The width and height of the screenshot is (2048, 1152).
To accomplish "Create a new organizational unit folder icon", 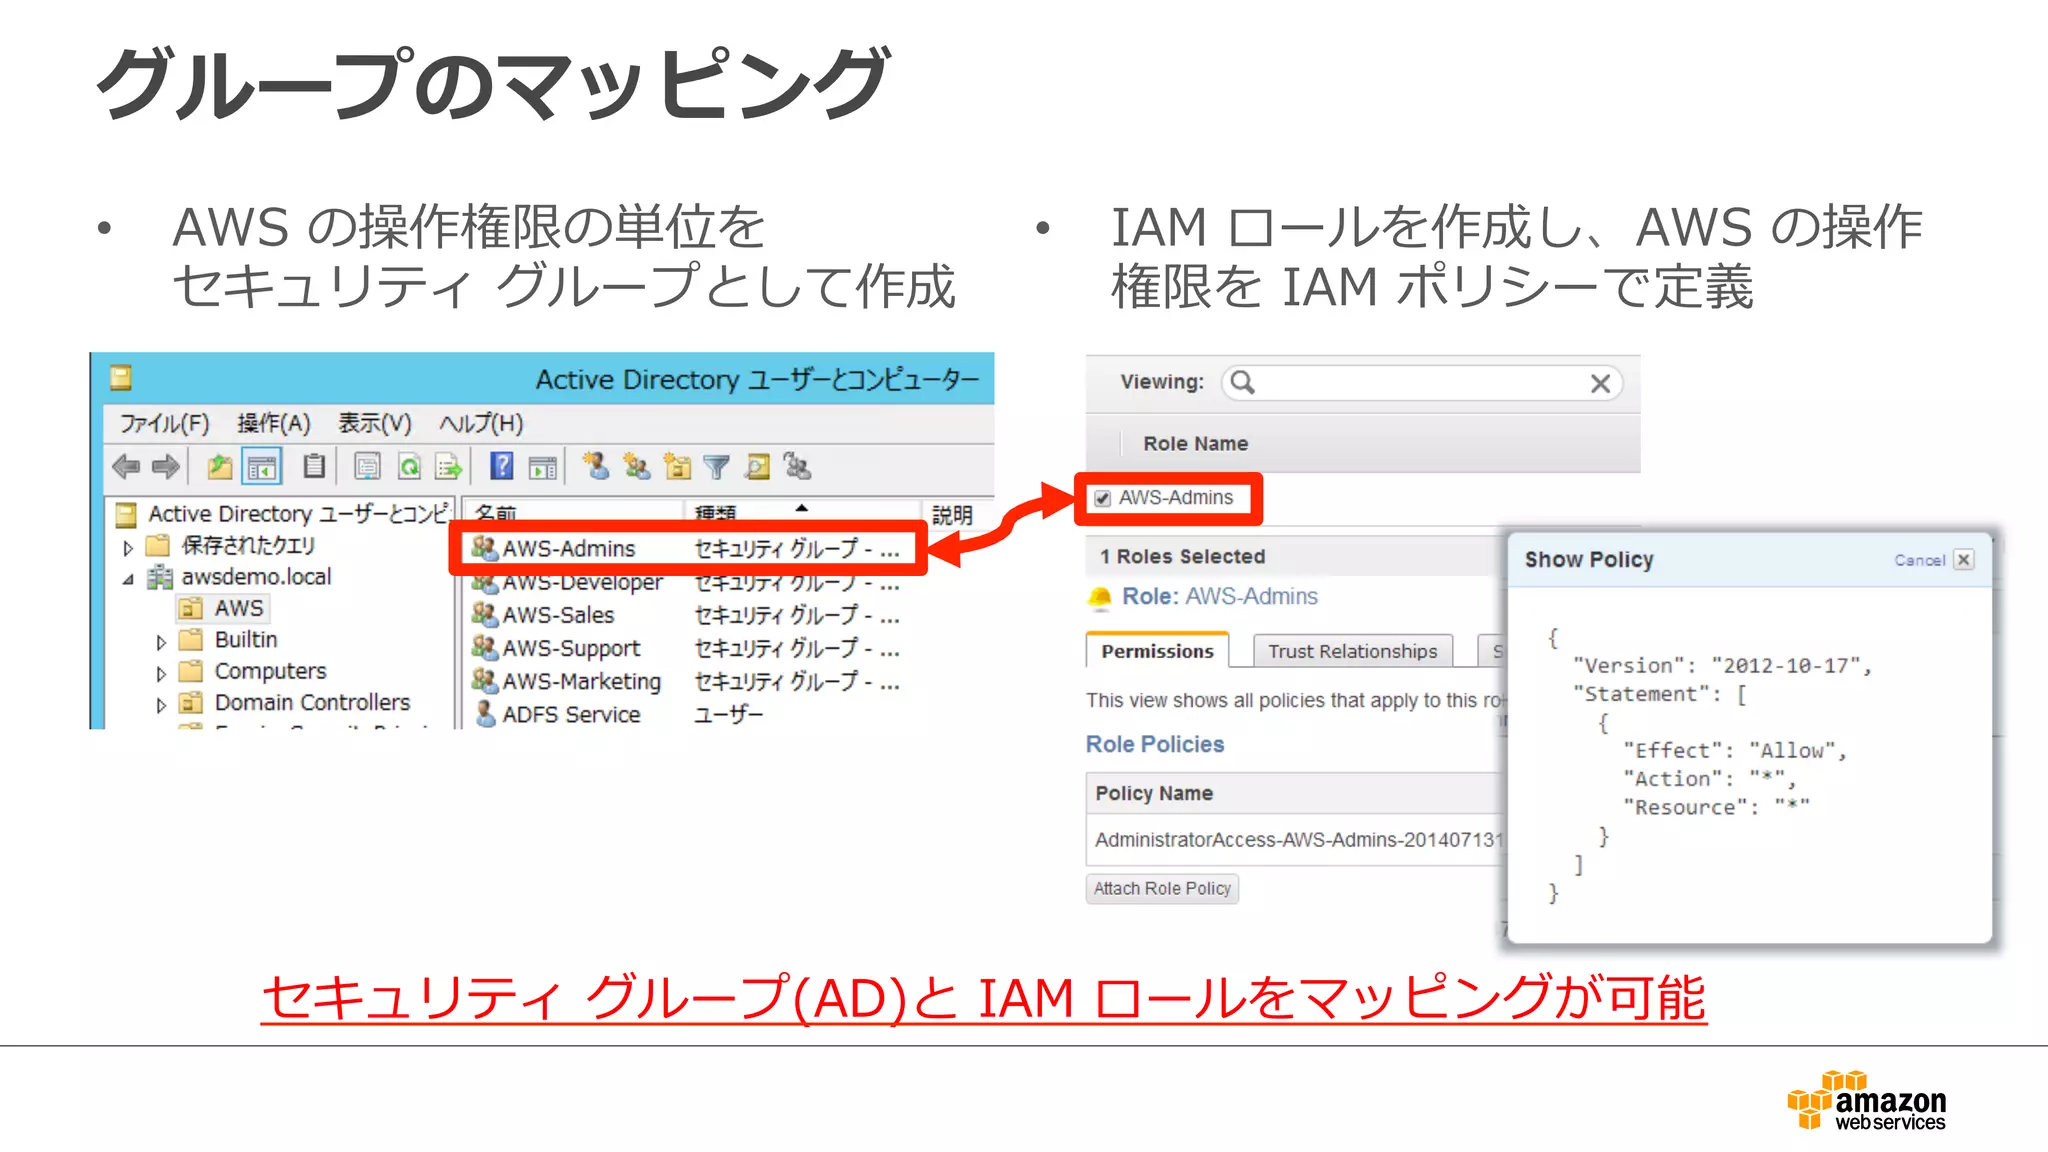I will click(x=678, y=466).
